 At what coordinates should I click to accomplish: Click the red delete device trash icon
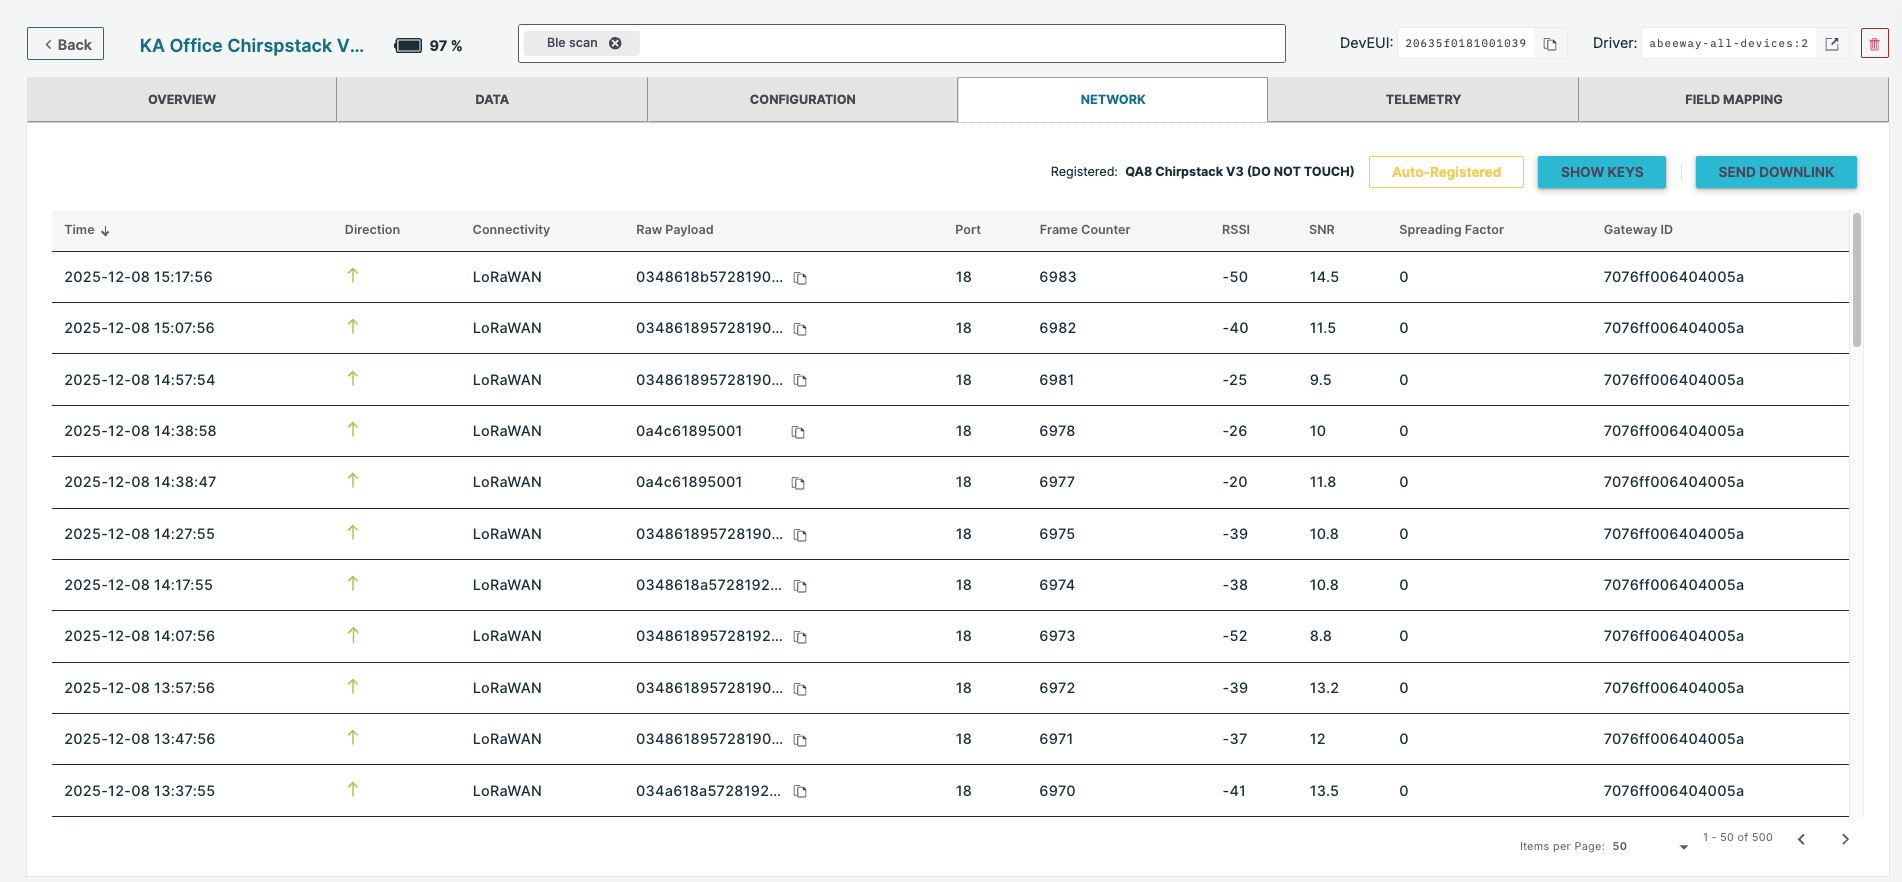click(1874, 44)
